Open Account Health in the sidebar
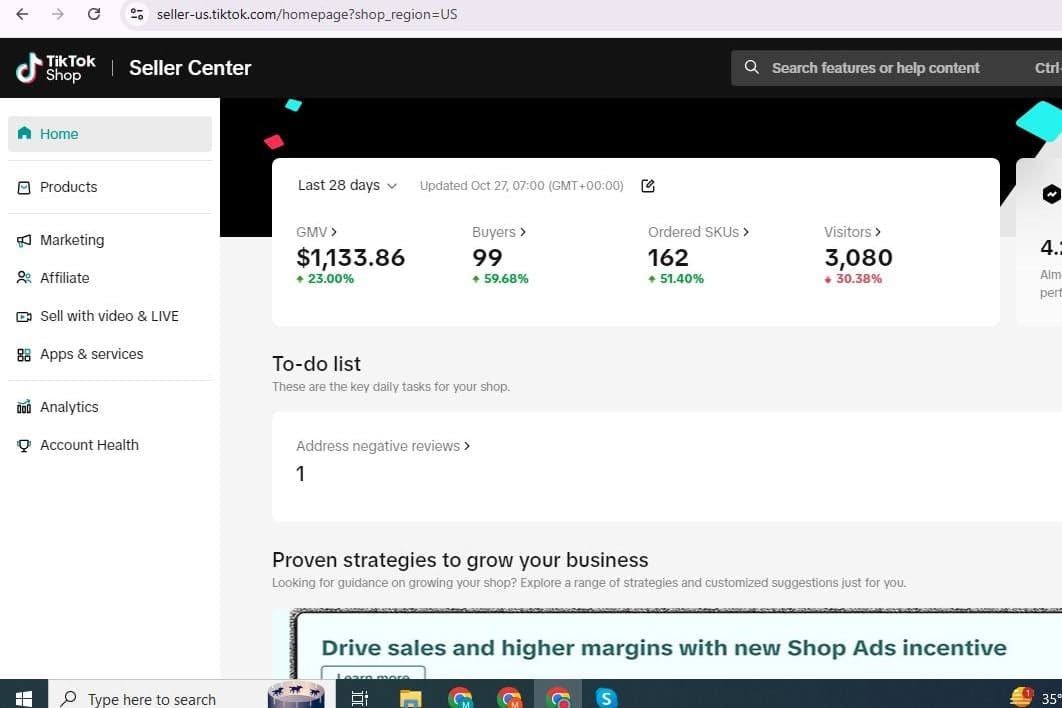This screenshot has height=708, width=1062. [x=89, y=445]
